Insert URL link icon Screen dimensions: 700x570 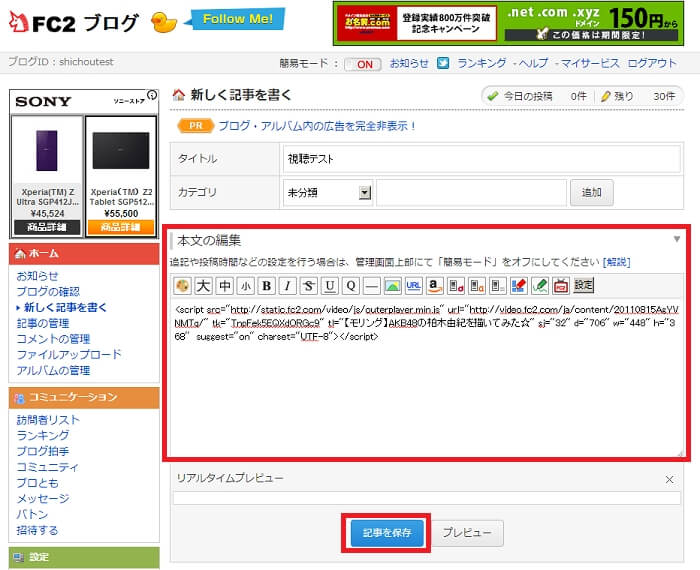[413, 286]
